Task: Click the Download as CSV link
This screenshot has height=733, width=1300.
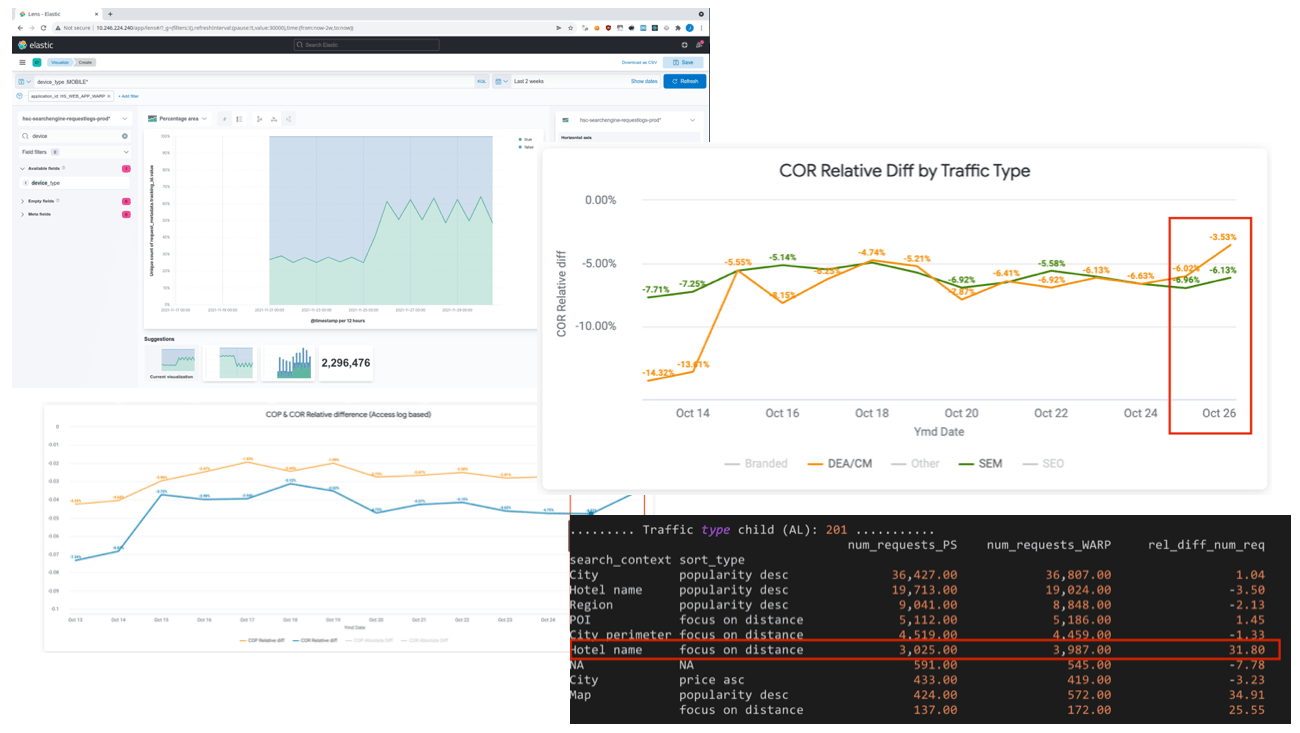Action: coord(637,63)
